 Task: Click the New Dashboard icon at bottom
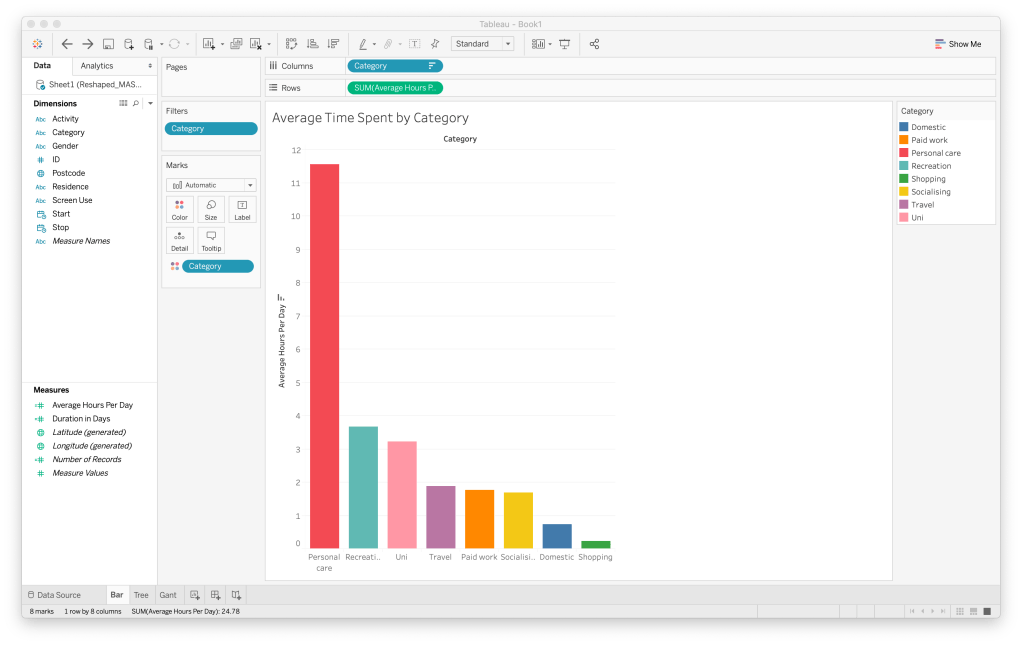(x=215, y=595)
